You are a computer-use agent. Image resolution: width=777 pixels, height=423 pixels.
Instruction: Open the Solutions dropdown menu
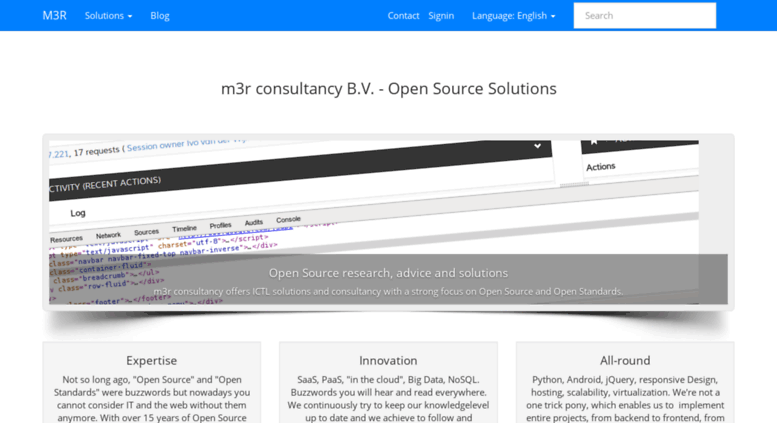pos(108,15)
